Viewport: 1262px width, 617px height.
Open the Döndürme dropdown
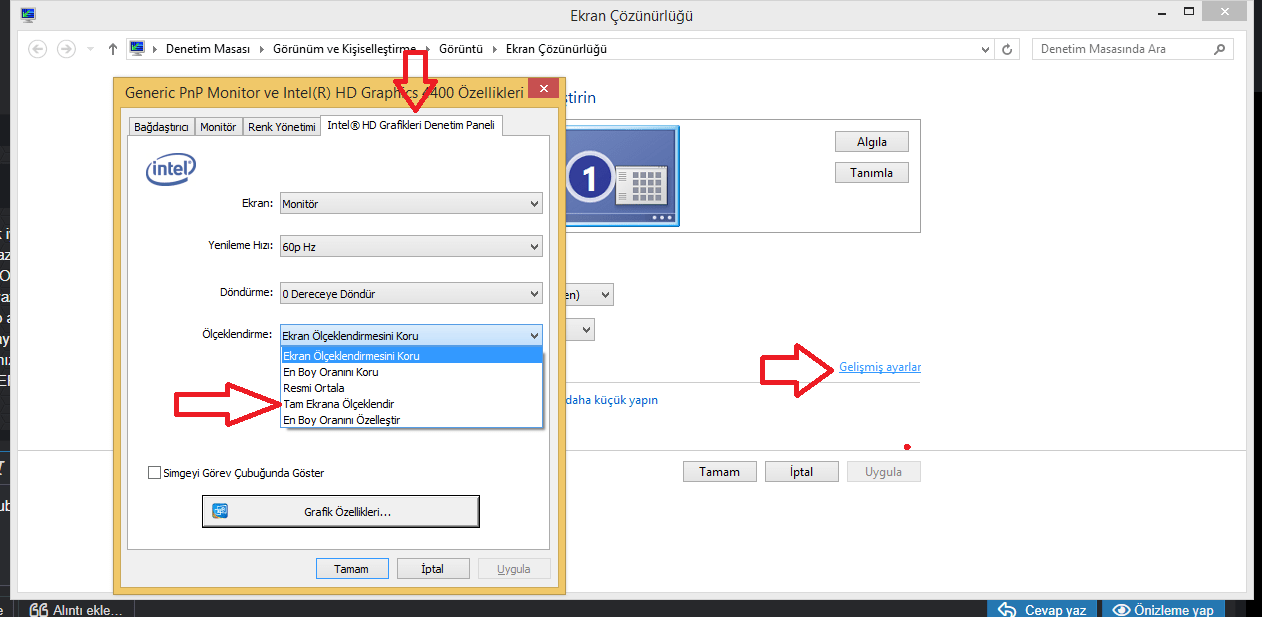(411, 294)
